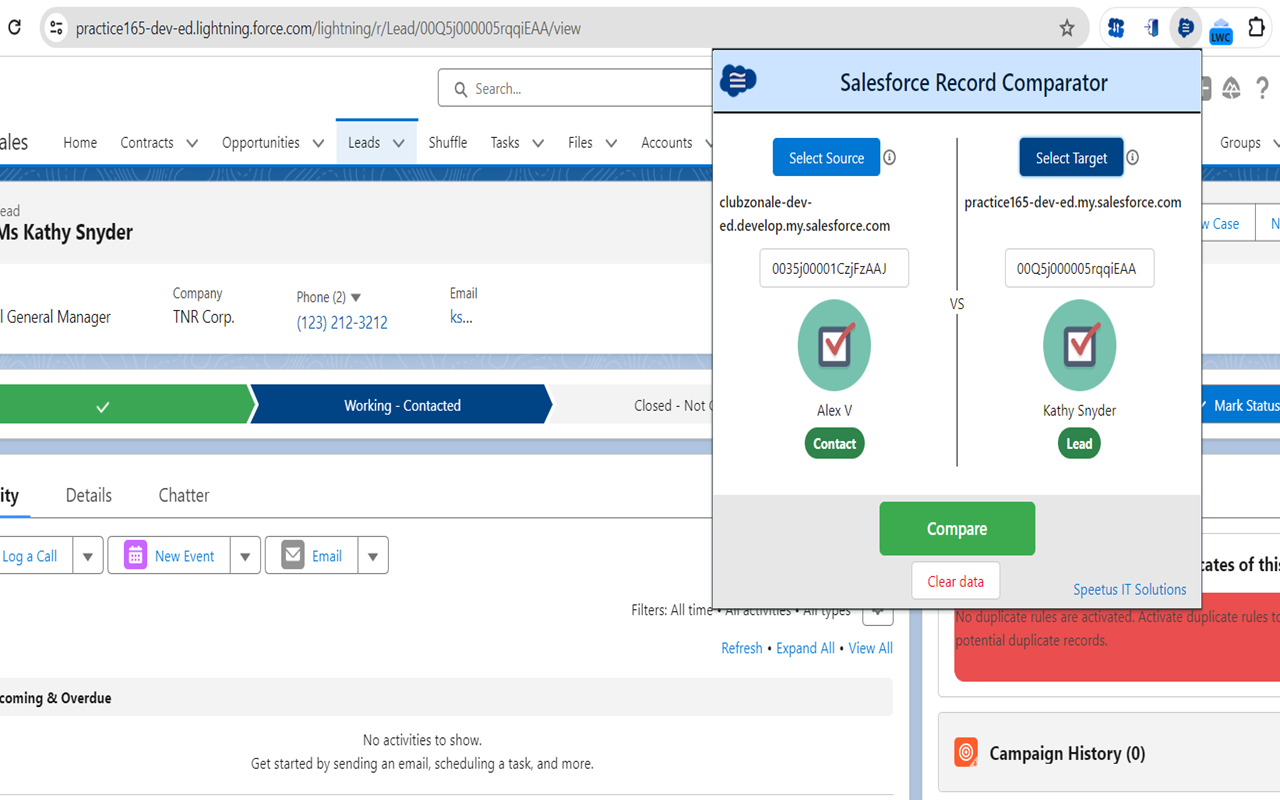Click the target record ID input field
Image resolution: width=1280 pixels, height=800 pixels.
tap(1079, 268)
